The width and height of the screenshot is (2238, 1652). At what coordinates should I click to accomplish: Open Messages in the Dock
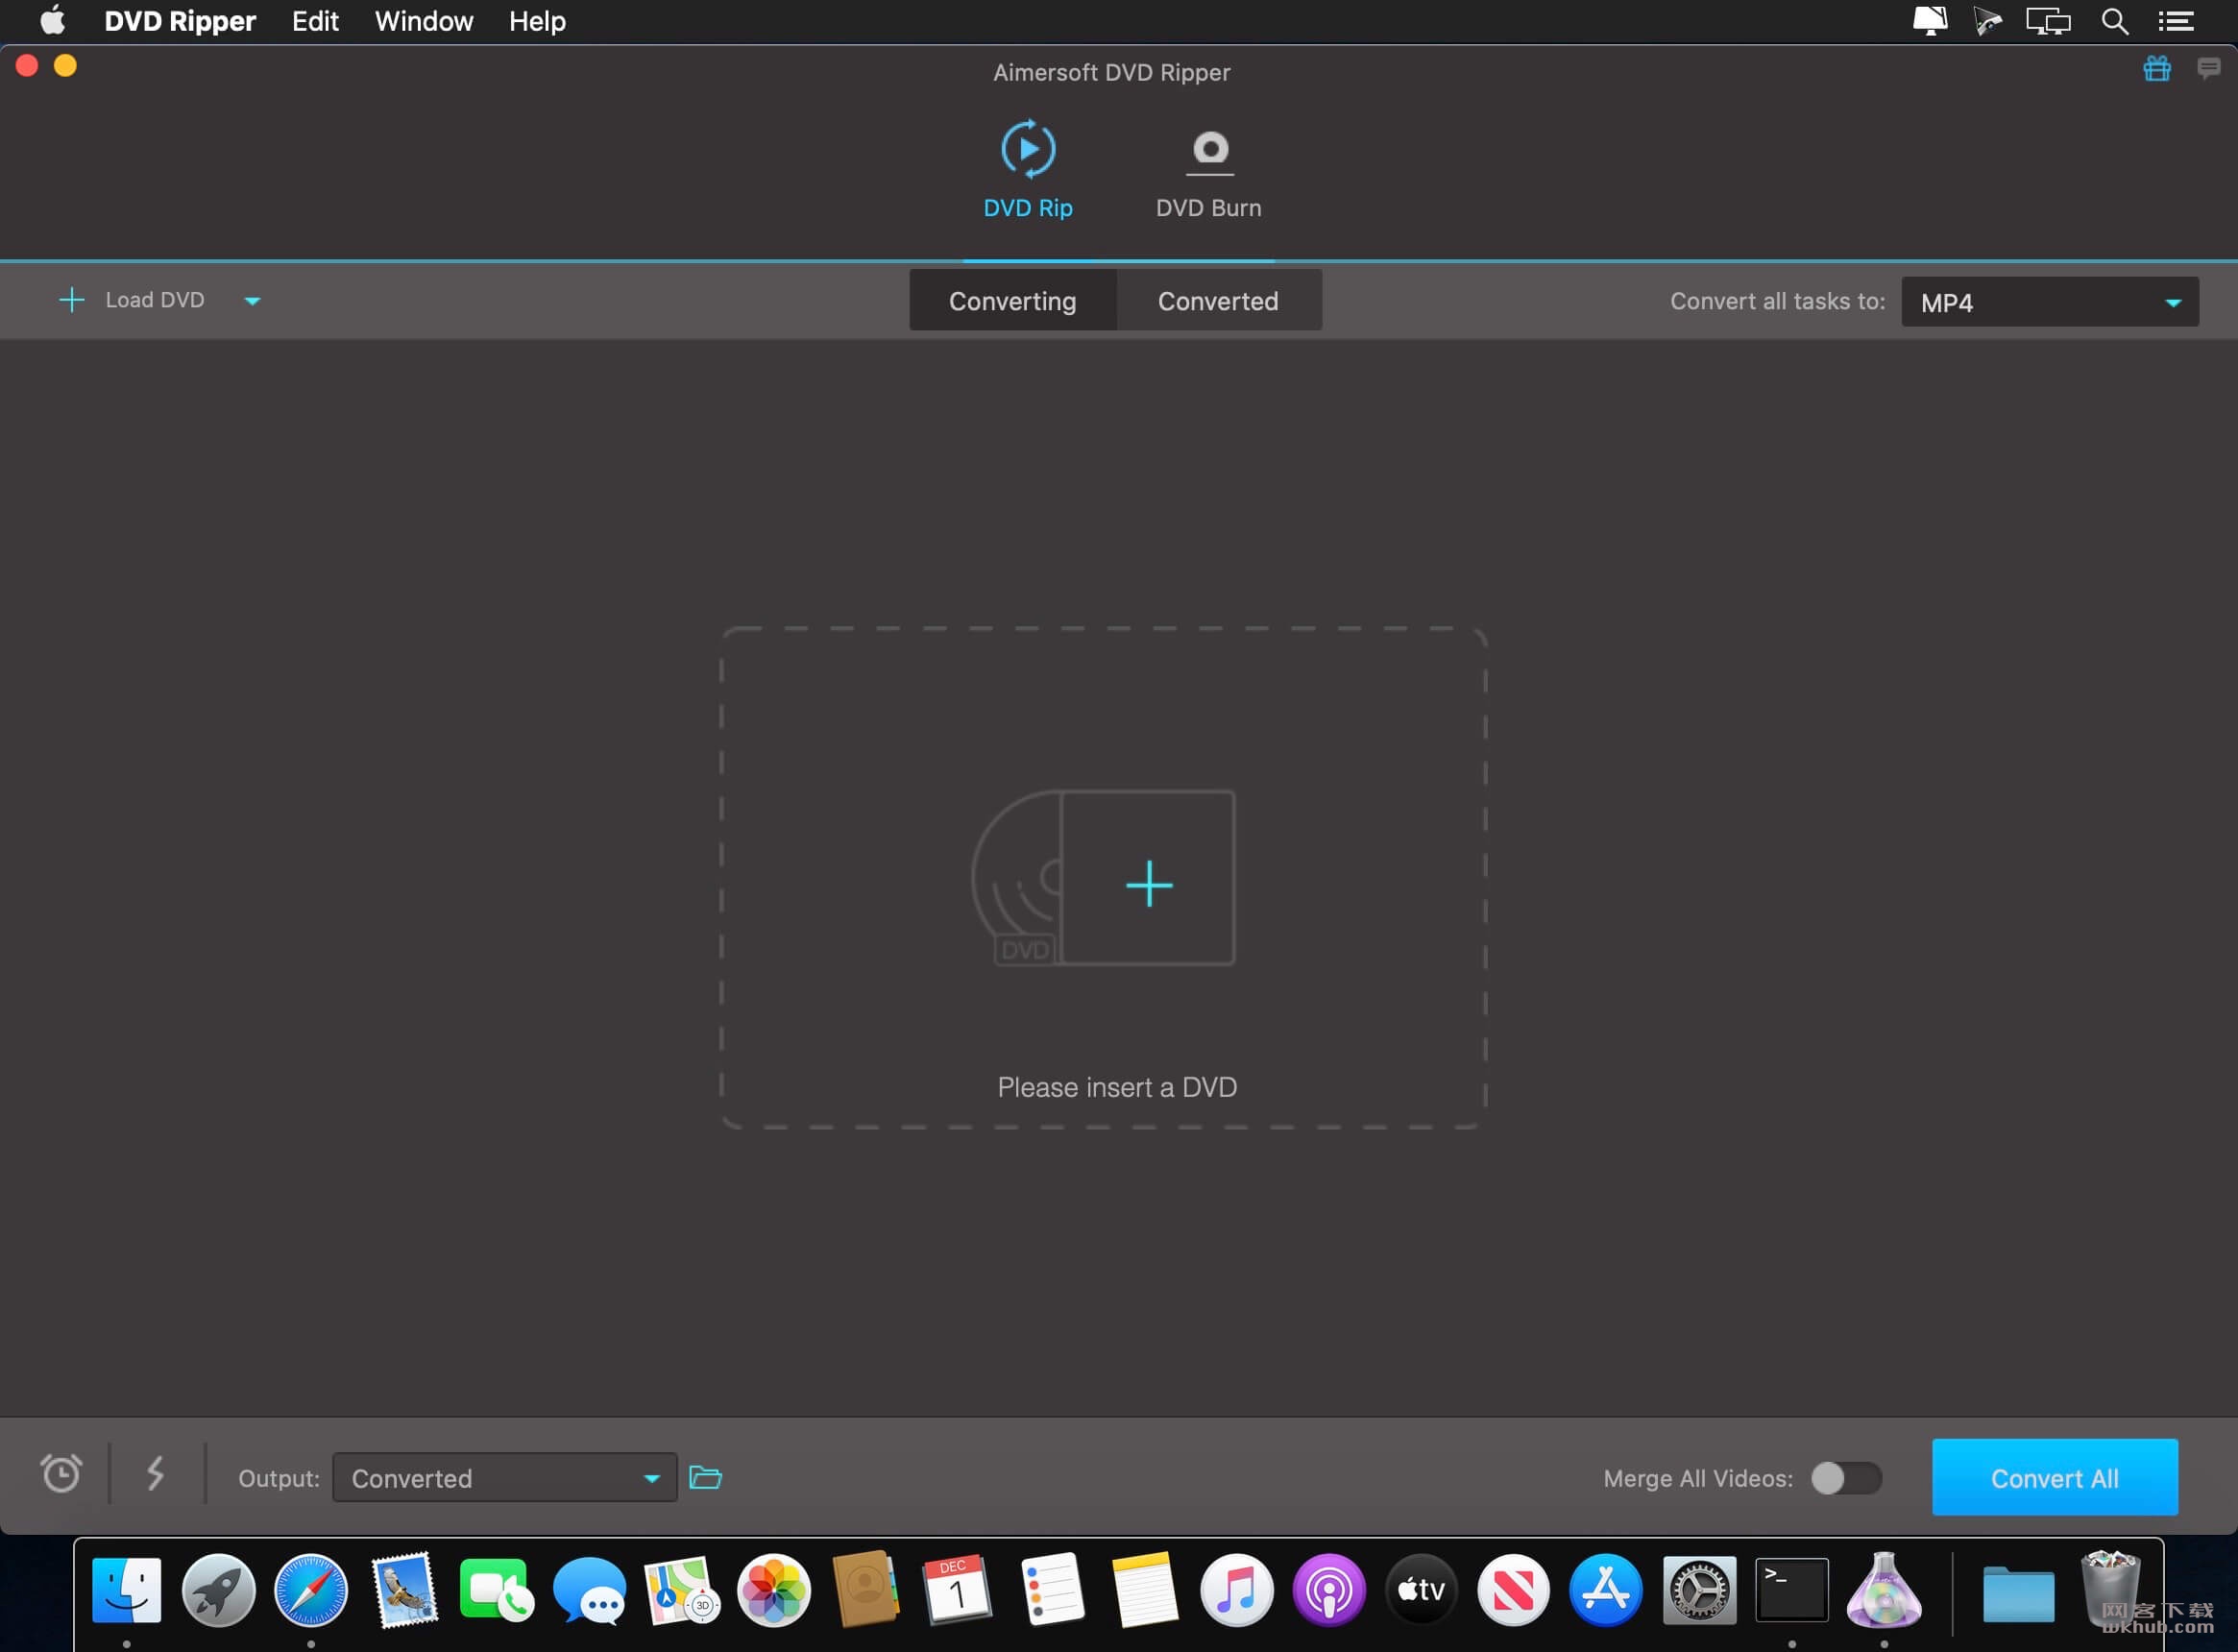[x=589, y=1590]
